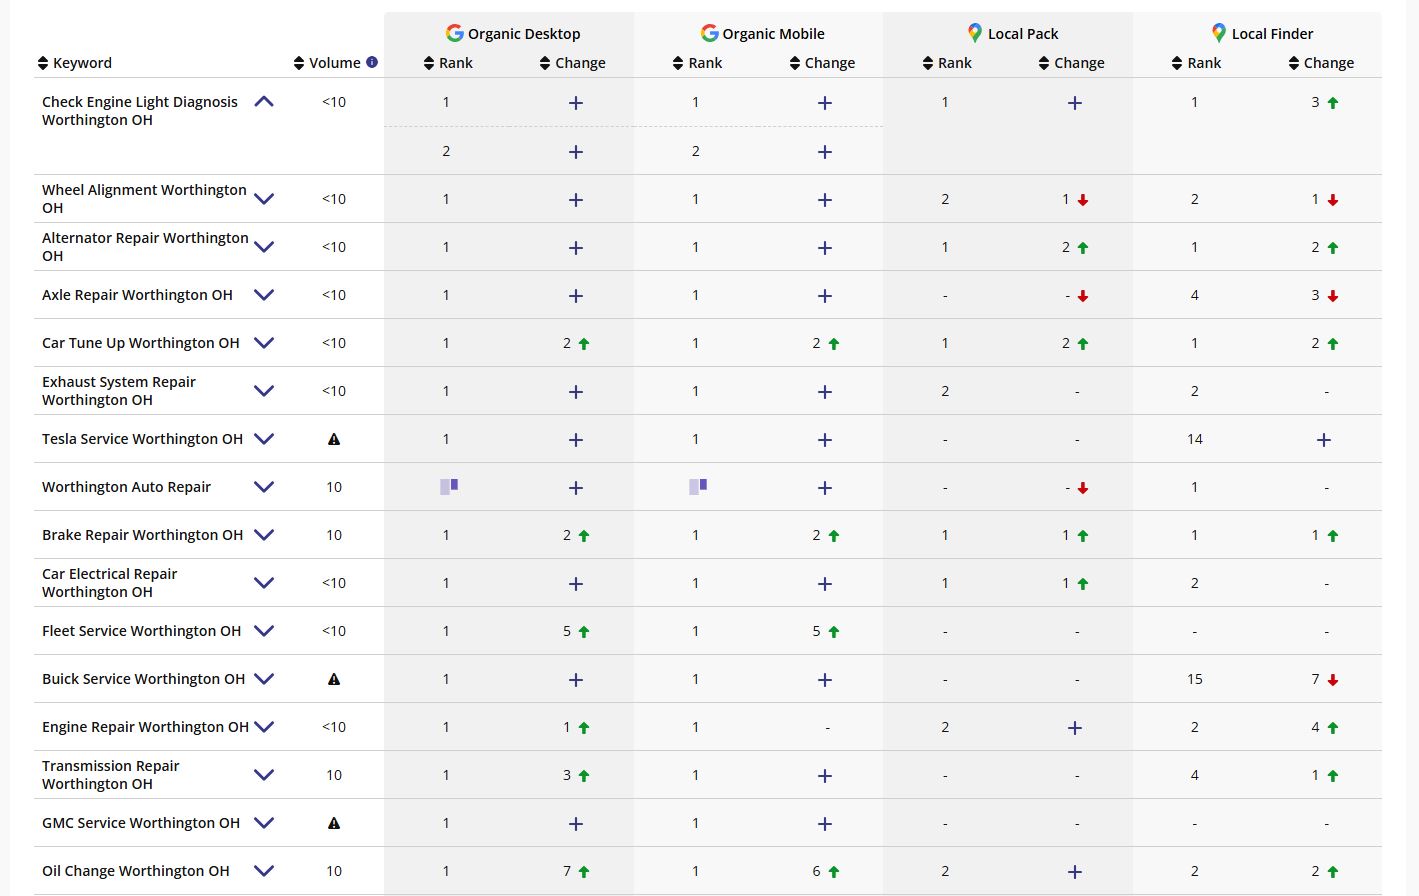Screen dimensions: 1419x896
Task: Expand Worthington Auto Repair row
Action: pos(264,487)
